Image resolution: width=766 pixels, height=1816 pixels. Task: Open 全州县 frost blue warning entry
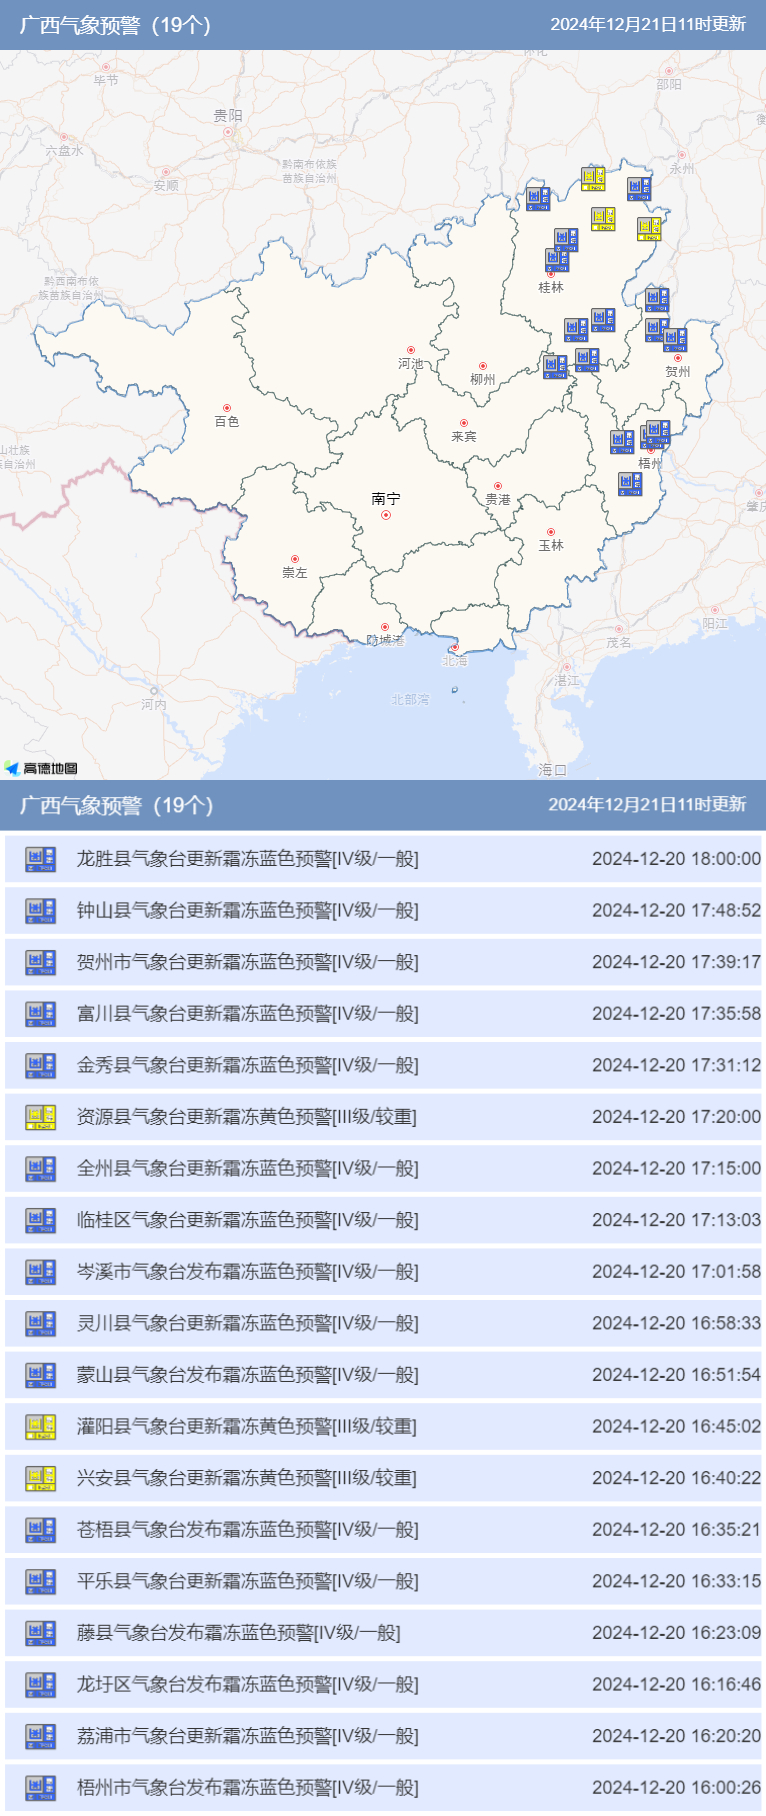248,1169
